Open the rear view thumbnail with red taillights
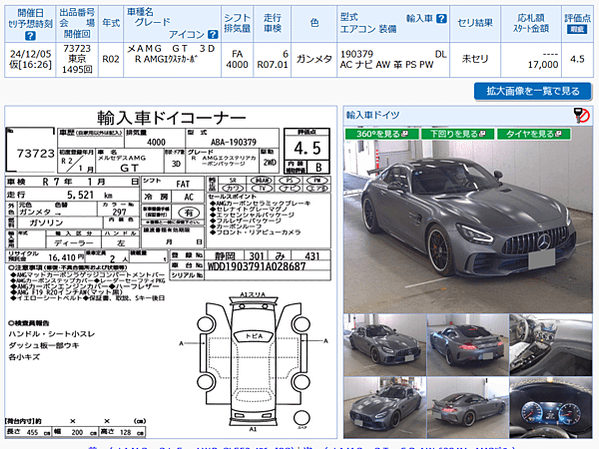This screenshot has height=449, width=599. (x=467, y=345)
